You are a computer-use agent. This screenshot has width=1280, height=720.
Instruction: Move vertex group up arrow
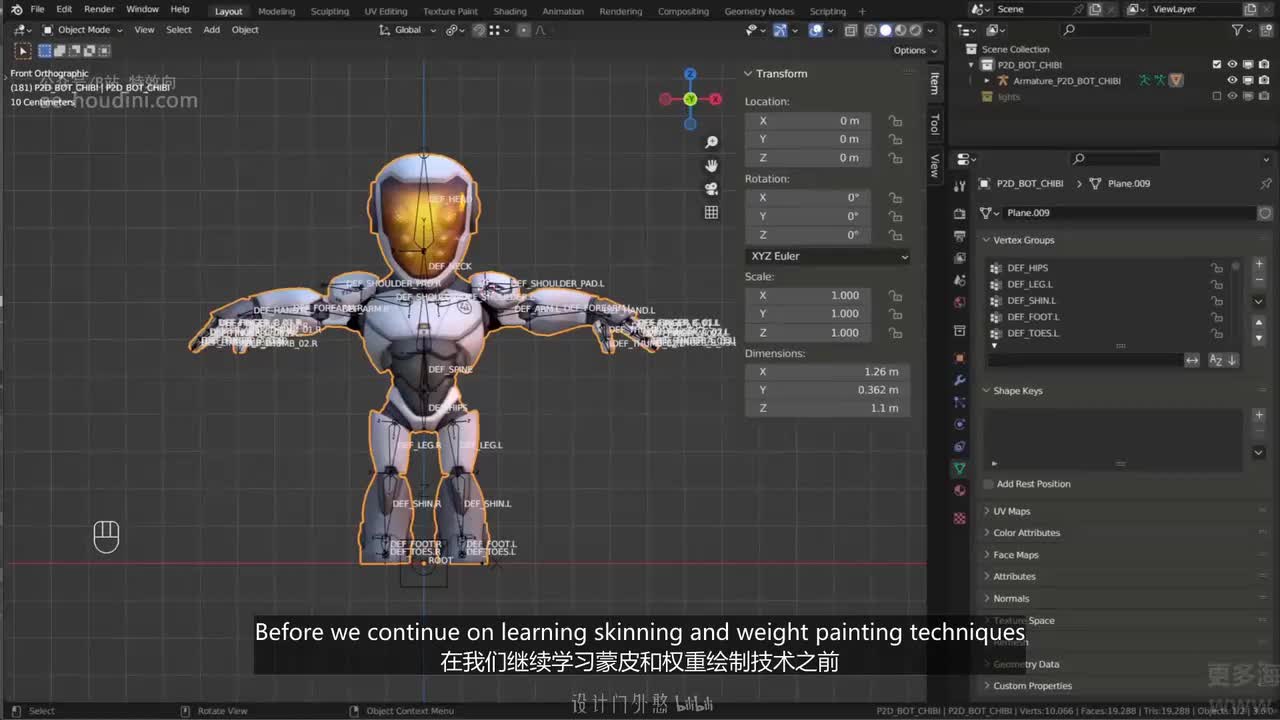point(1259,322)
